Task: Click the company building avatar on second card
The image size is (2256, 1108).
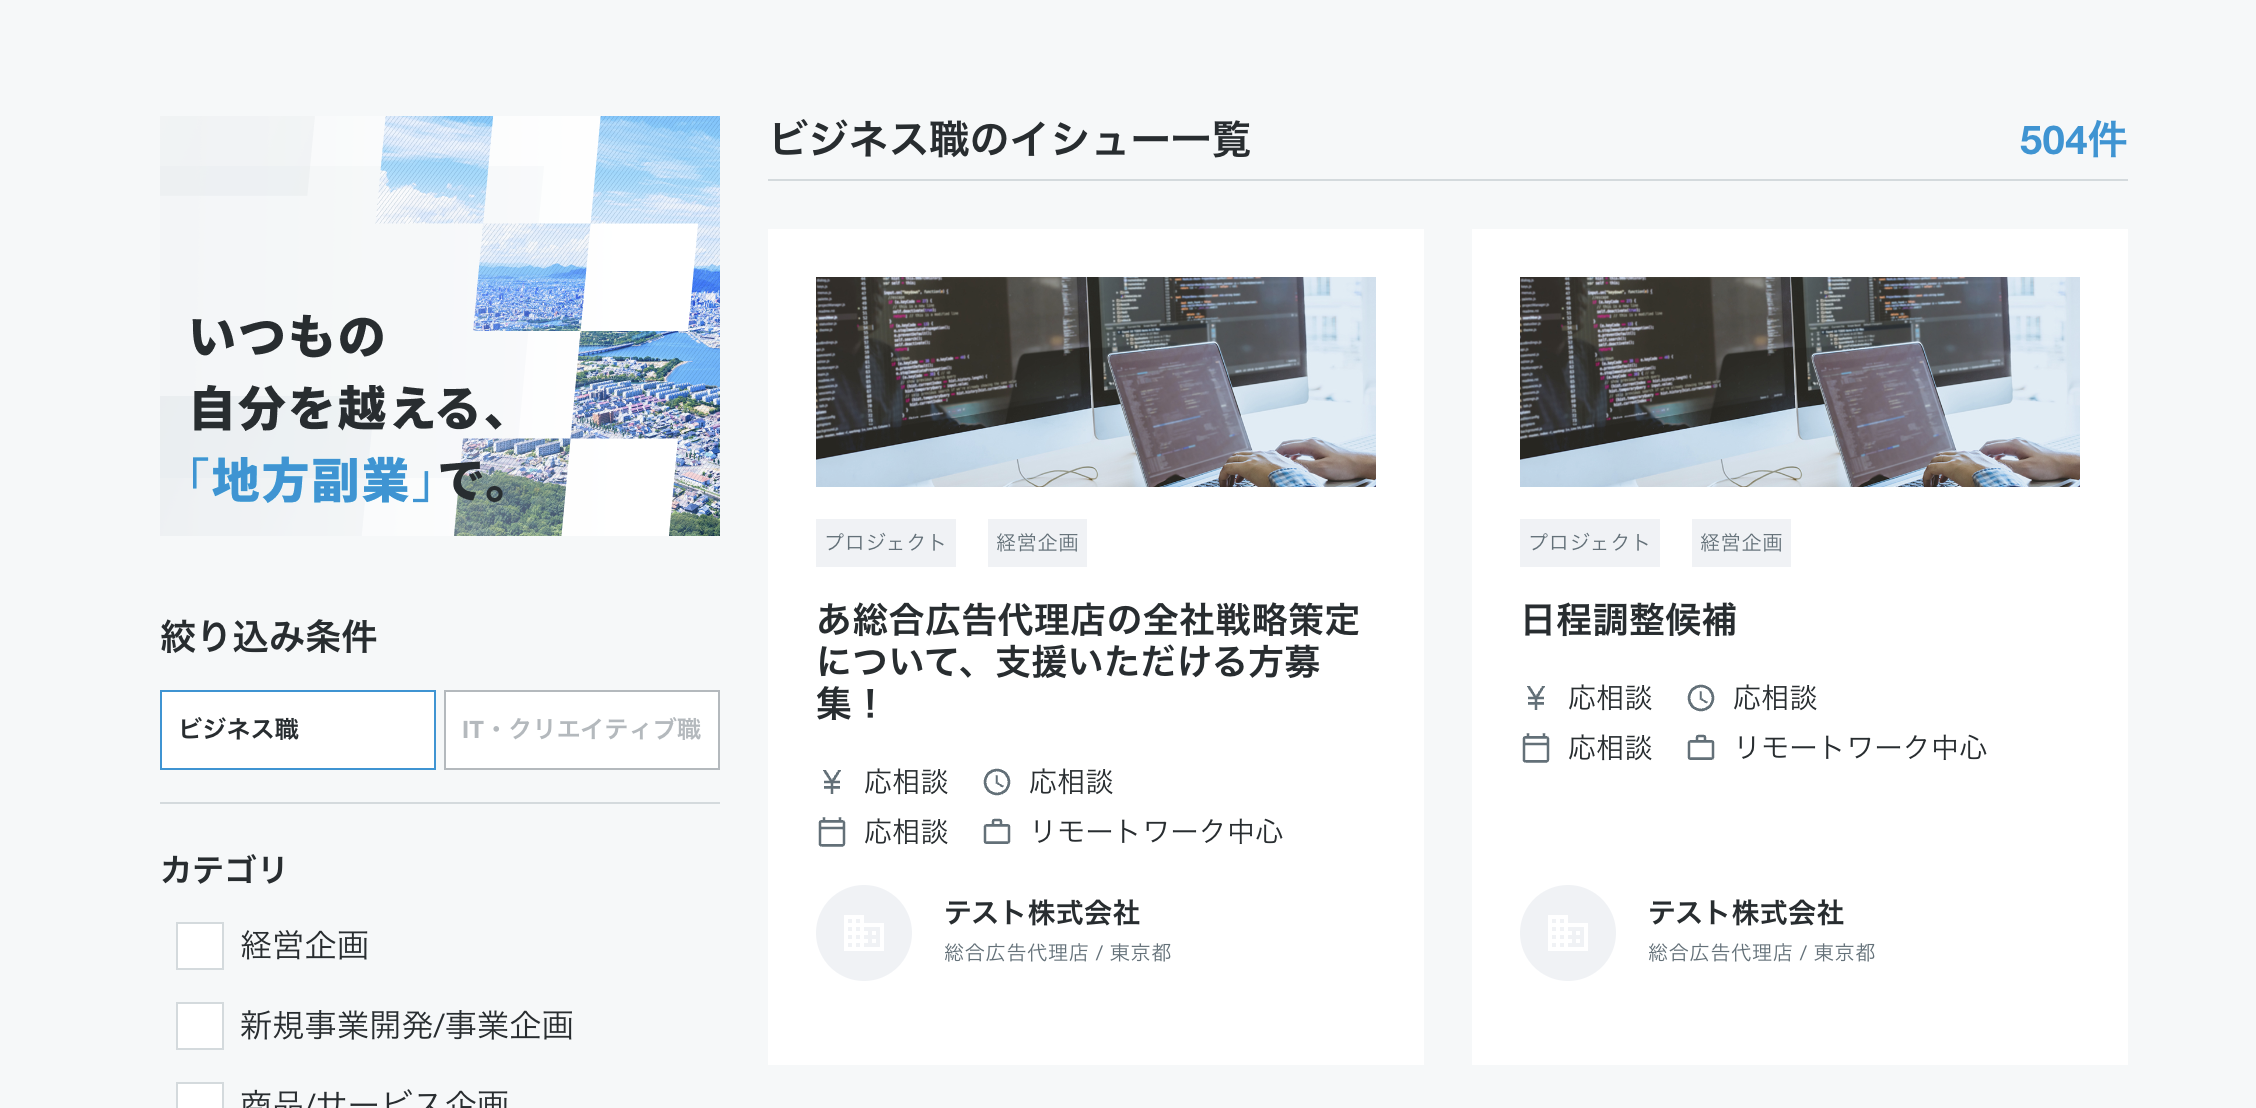Action: [1567, 933]
